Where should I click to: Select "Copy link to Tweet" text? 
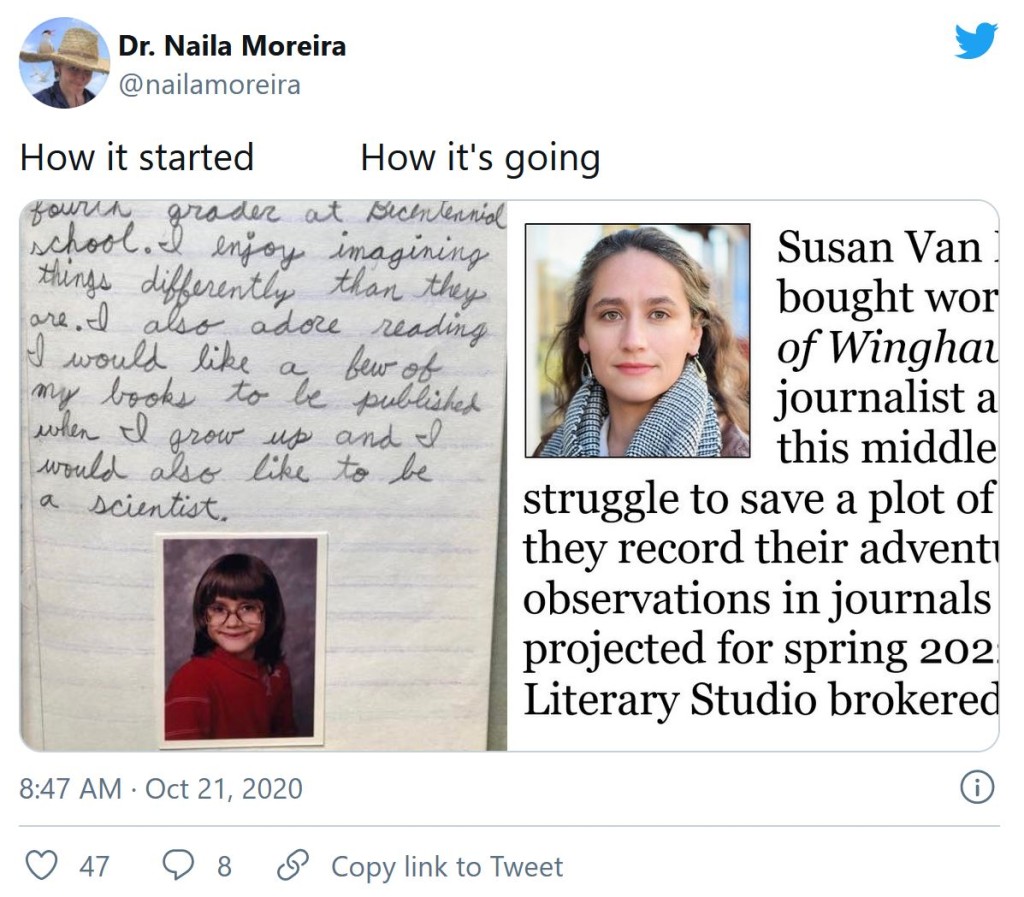tap(447, 866)
